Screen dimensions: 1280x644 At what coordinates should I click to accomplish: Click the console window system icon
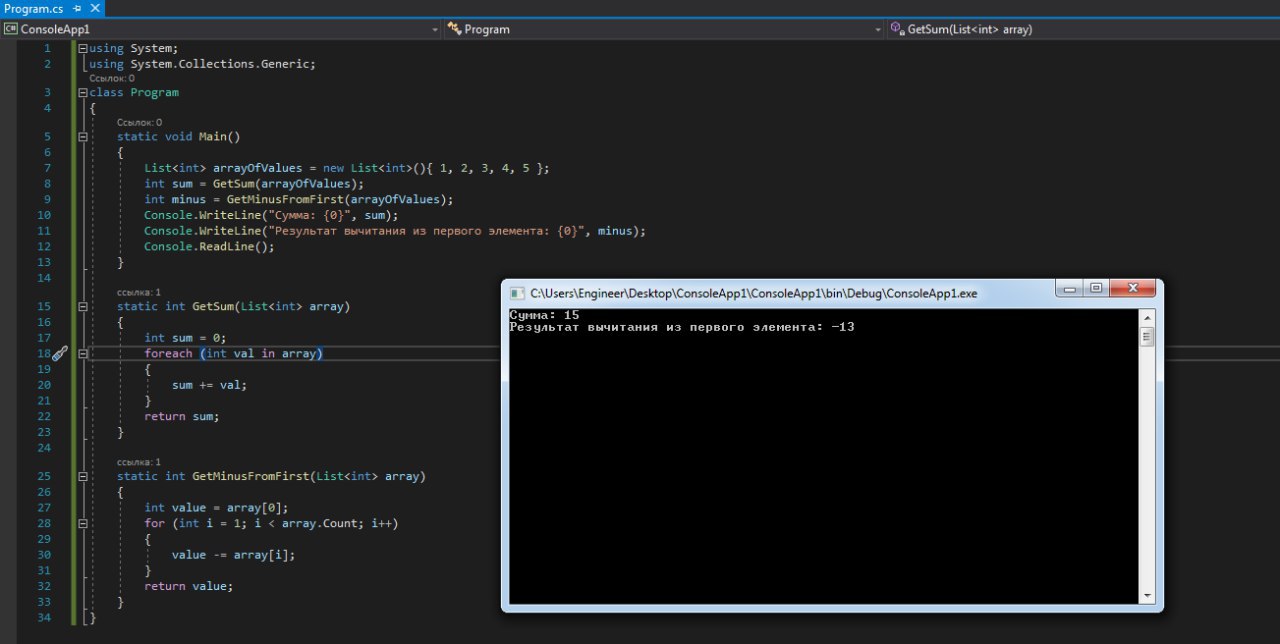pyautogui.click(x=517, y=293)
